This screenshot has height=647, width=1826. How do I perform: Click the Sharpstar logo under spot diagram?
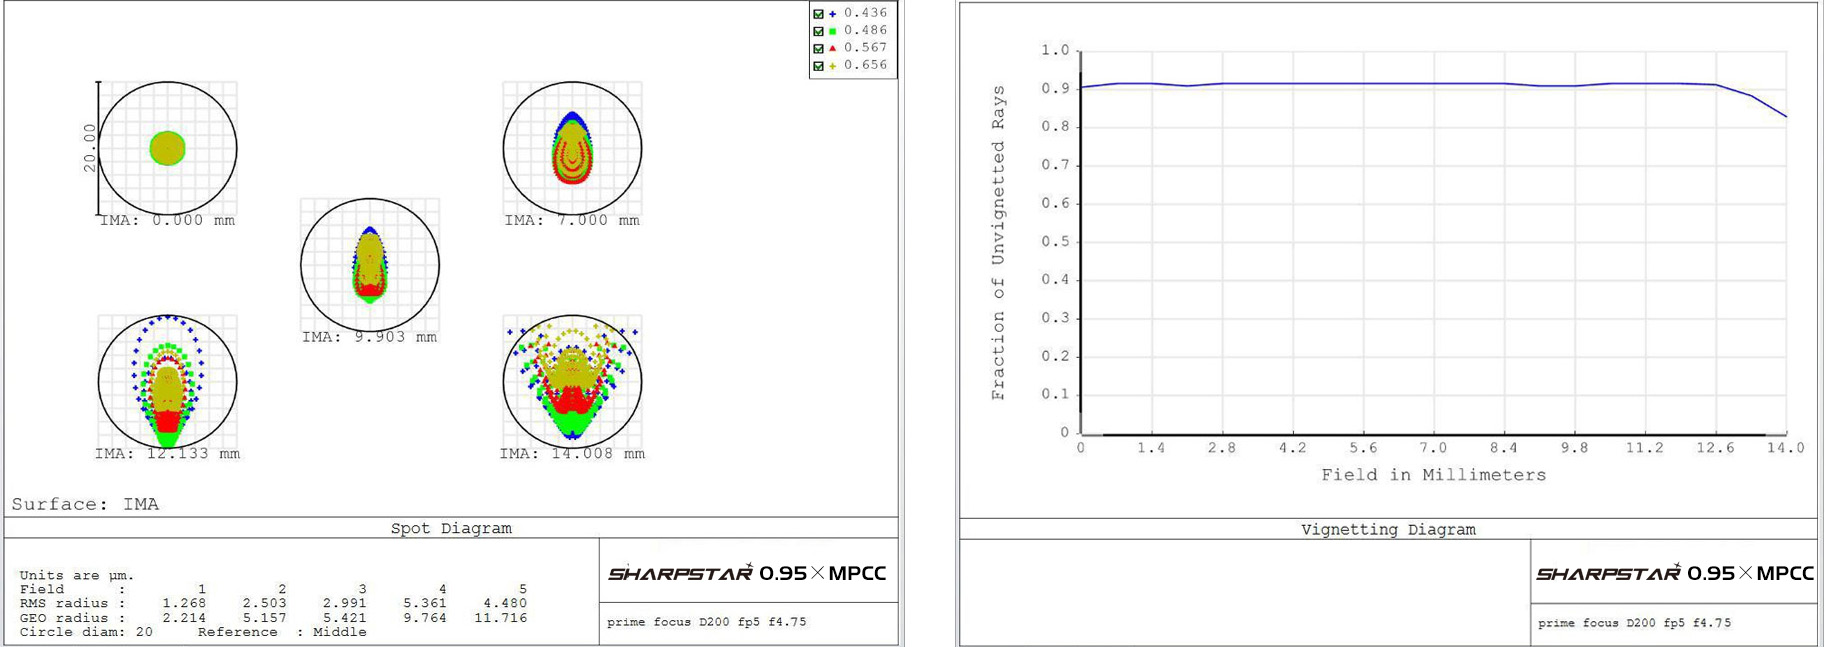747,573
